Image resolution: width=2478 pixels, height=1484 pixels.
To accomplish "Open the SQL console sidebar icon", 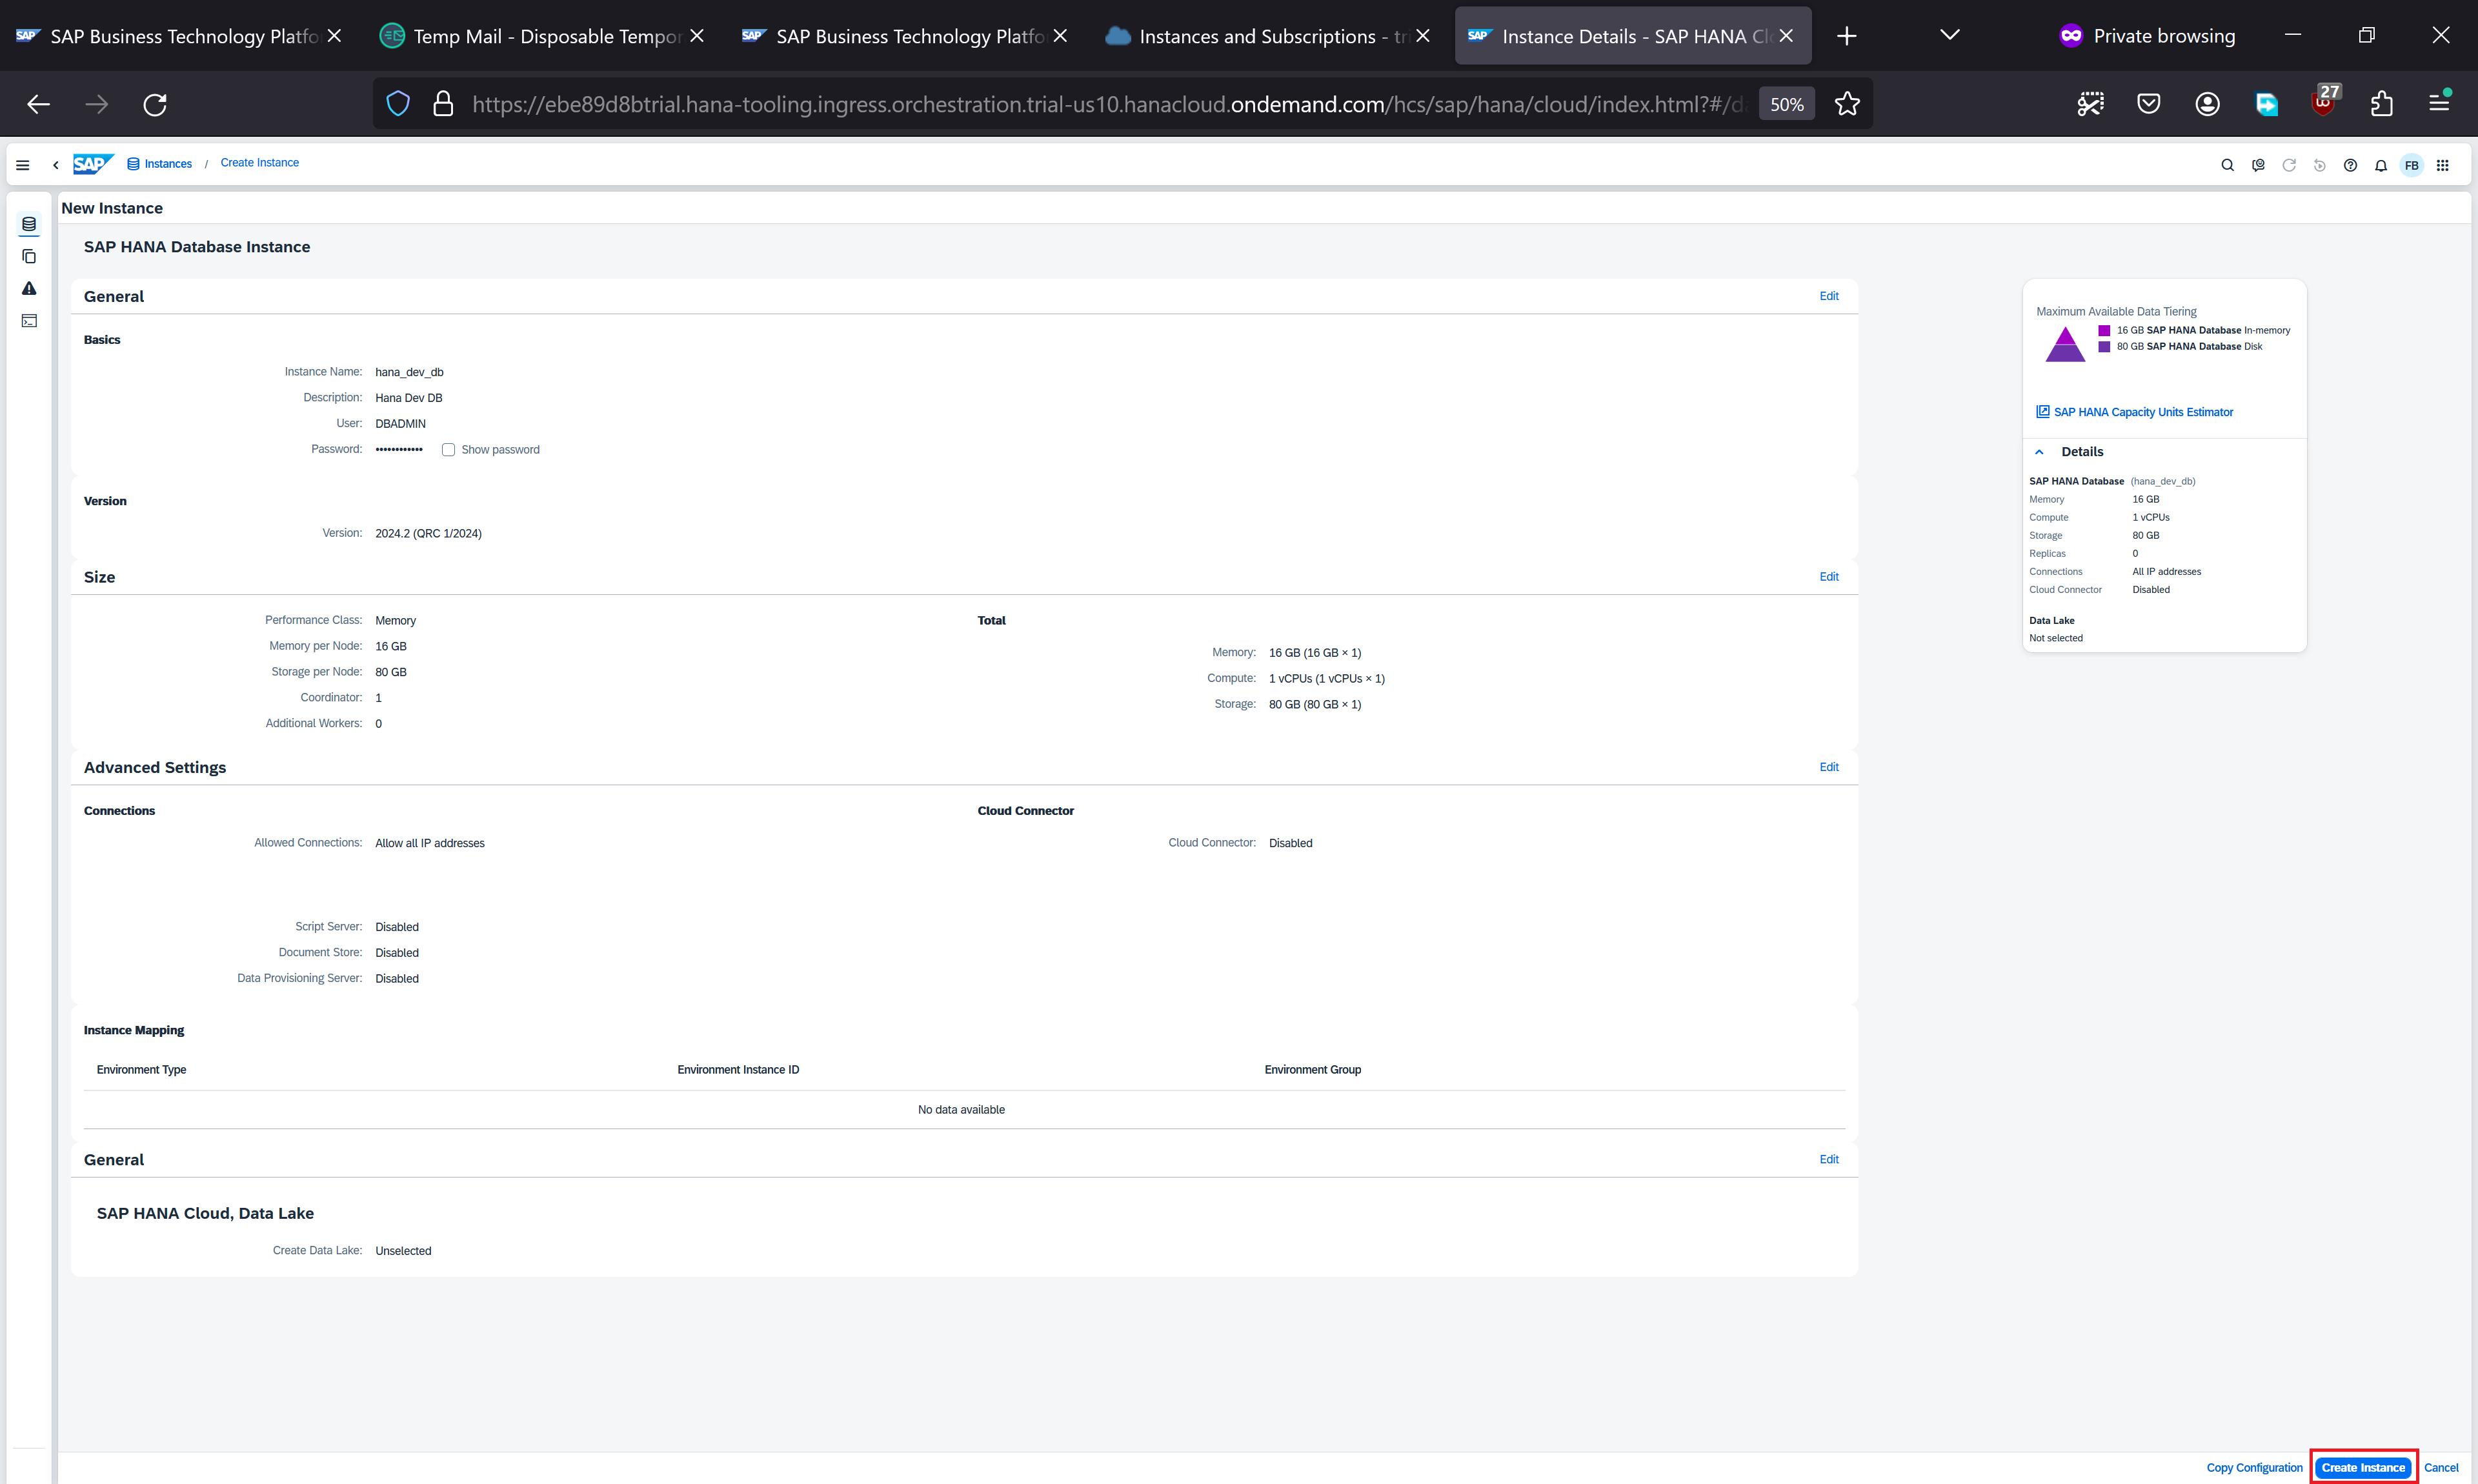I will (x=29, y=321).
